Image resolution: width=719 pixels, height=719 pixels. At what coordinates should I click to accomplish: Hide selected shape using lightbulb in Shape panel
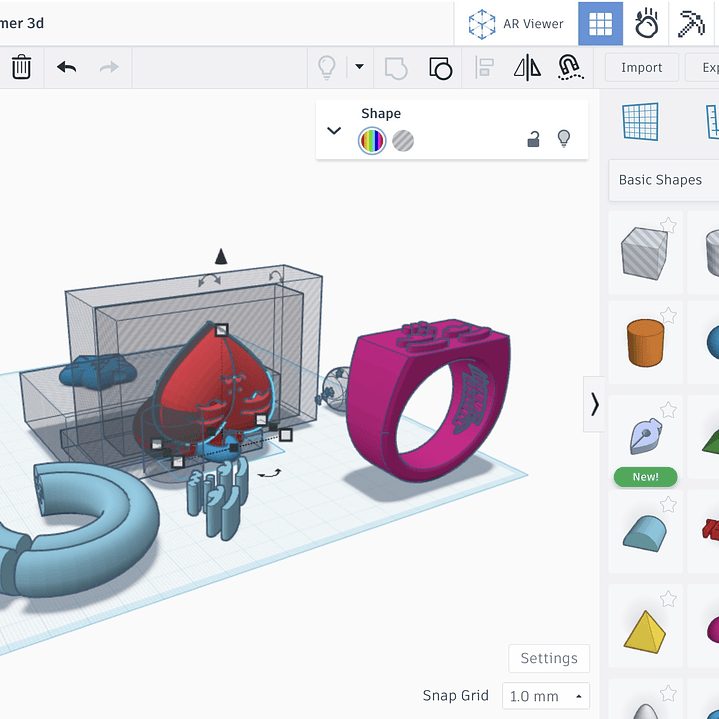(564, 139)
